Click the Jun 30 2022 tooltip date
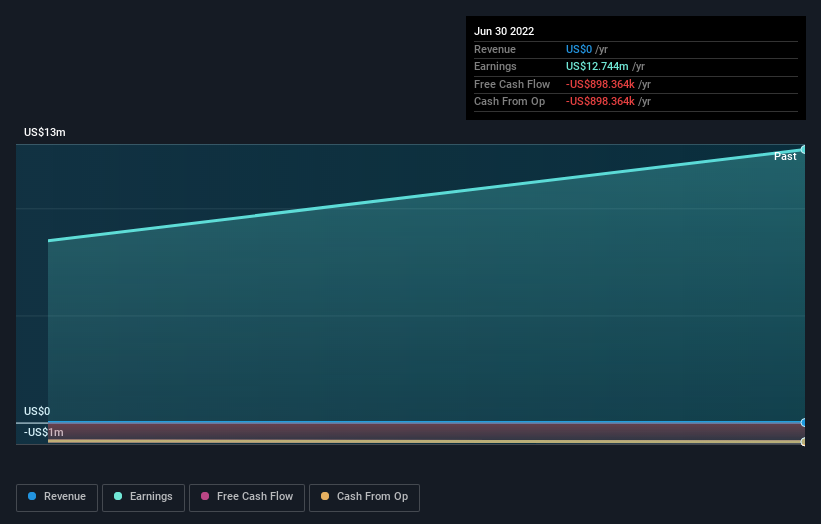The image size is (821, 524). (x=504, y=31)
